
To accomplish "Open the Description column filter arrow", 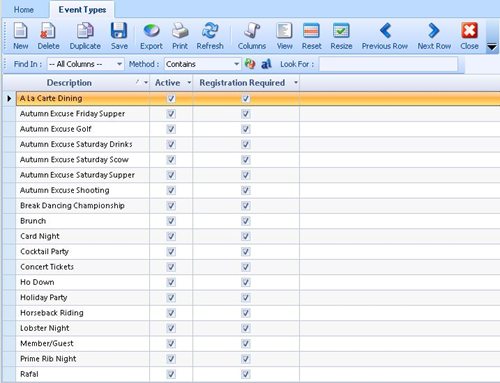I will point(146,83).
